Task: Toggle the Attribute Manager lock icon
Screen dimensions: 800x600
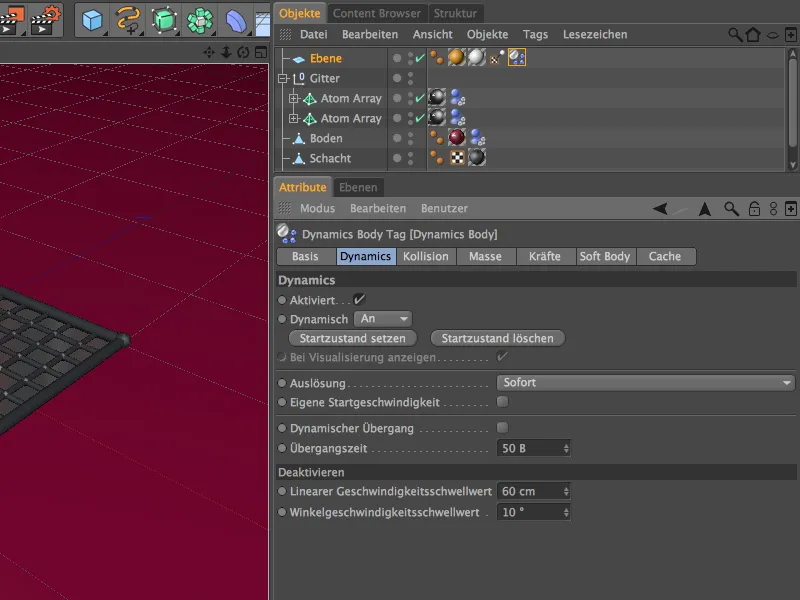Action: pyautogui.click(x=754, y=209)
